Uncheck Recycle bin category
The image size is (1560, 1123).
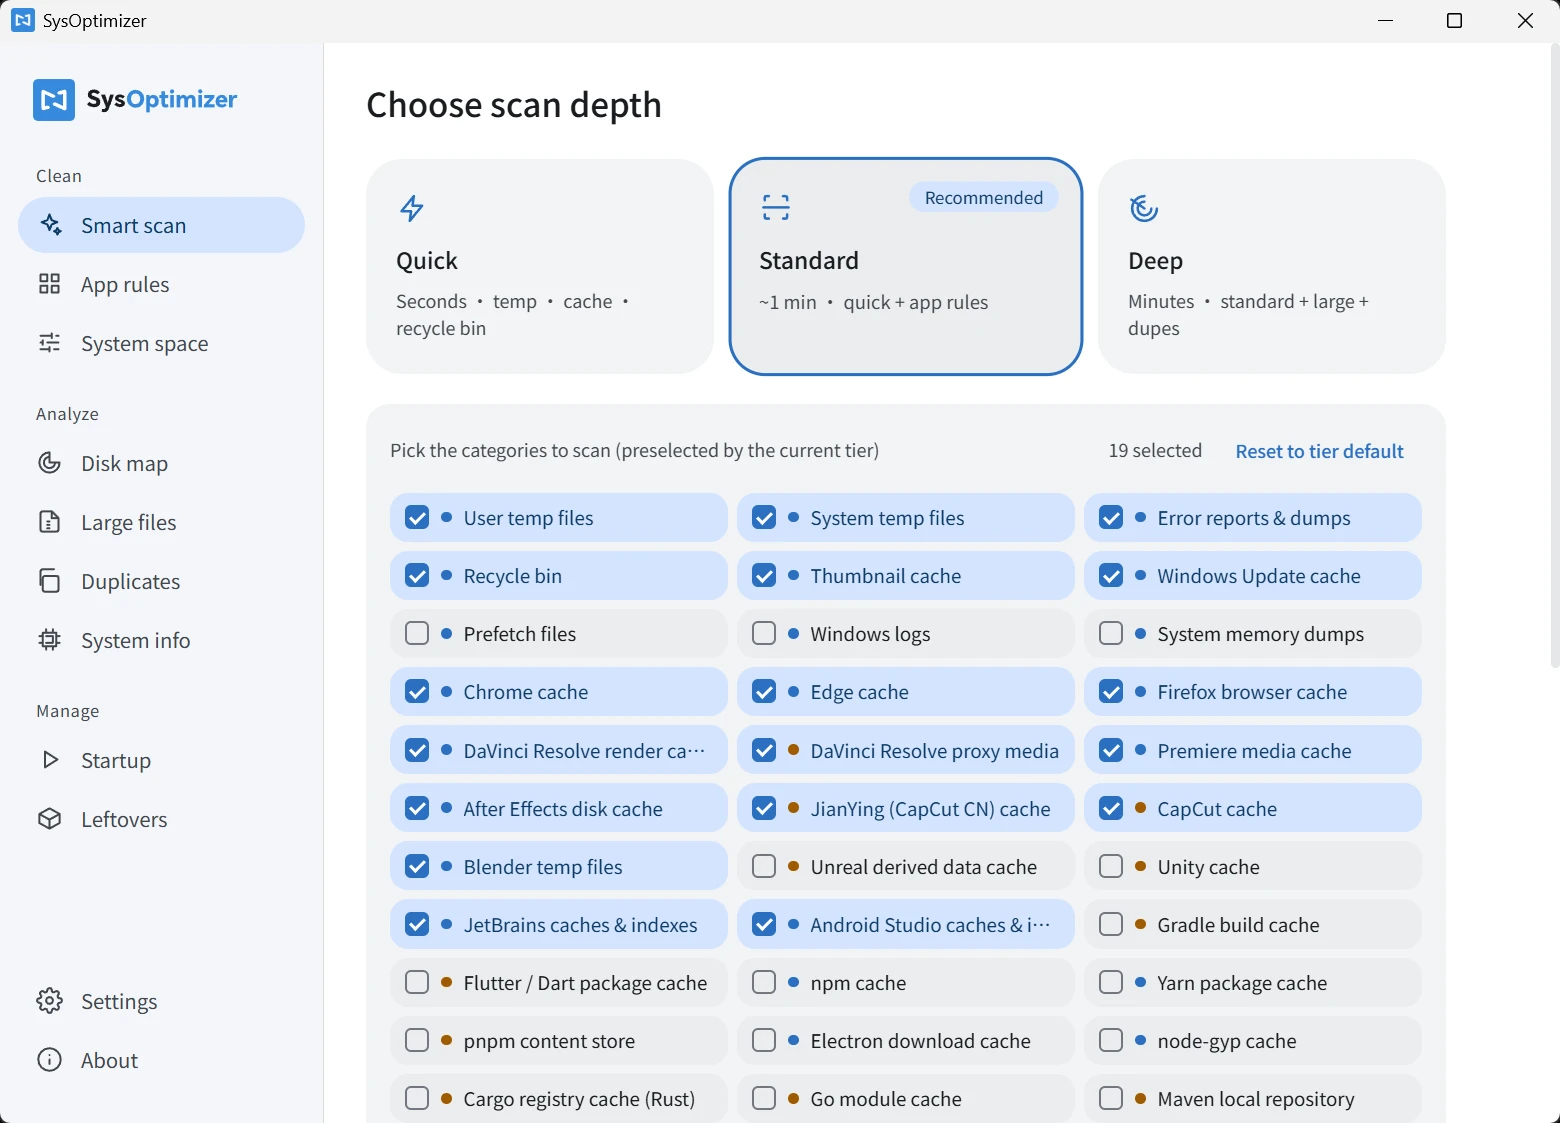point(417,576)
